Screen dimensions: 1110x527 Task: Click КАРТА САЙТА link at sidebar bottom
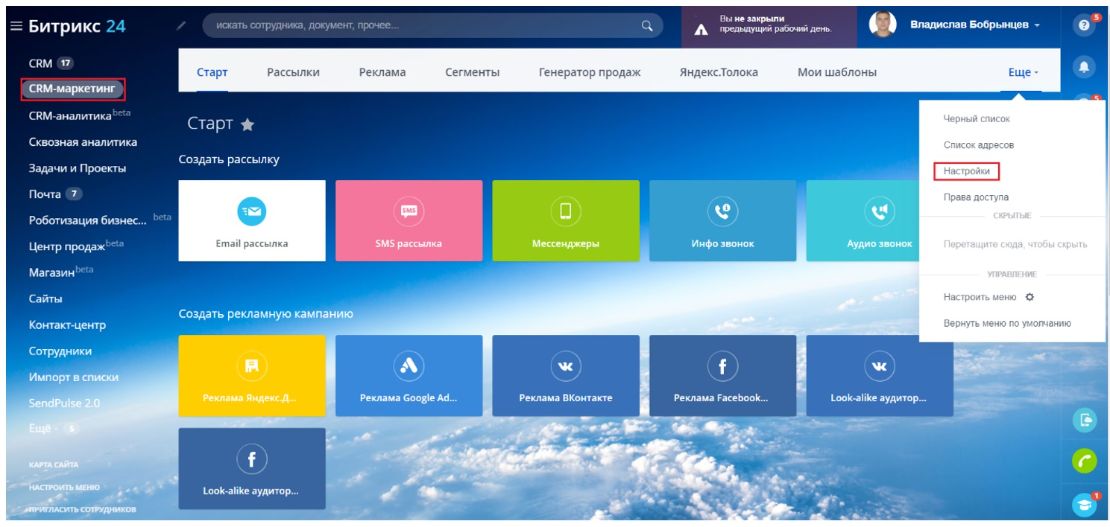click(x=54, y=465)
